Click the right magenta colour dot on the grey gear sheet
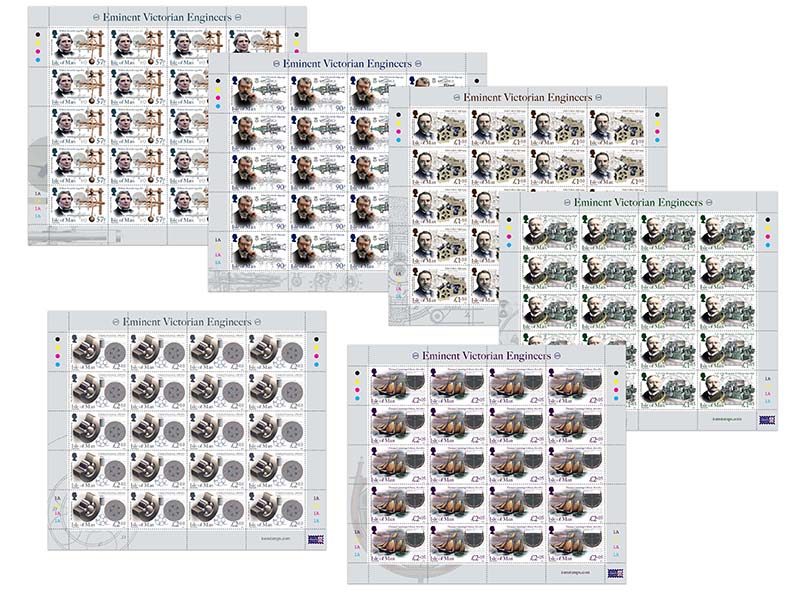The height and width of the screenshot is (600, 800). pos(316,356)
